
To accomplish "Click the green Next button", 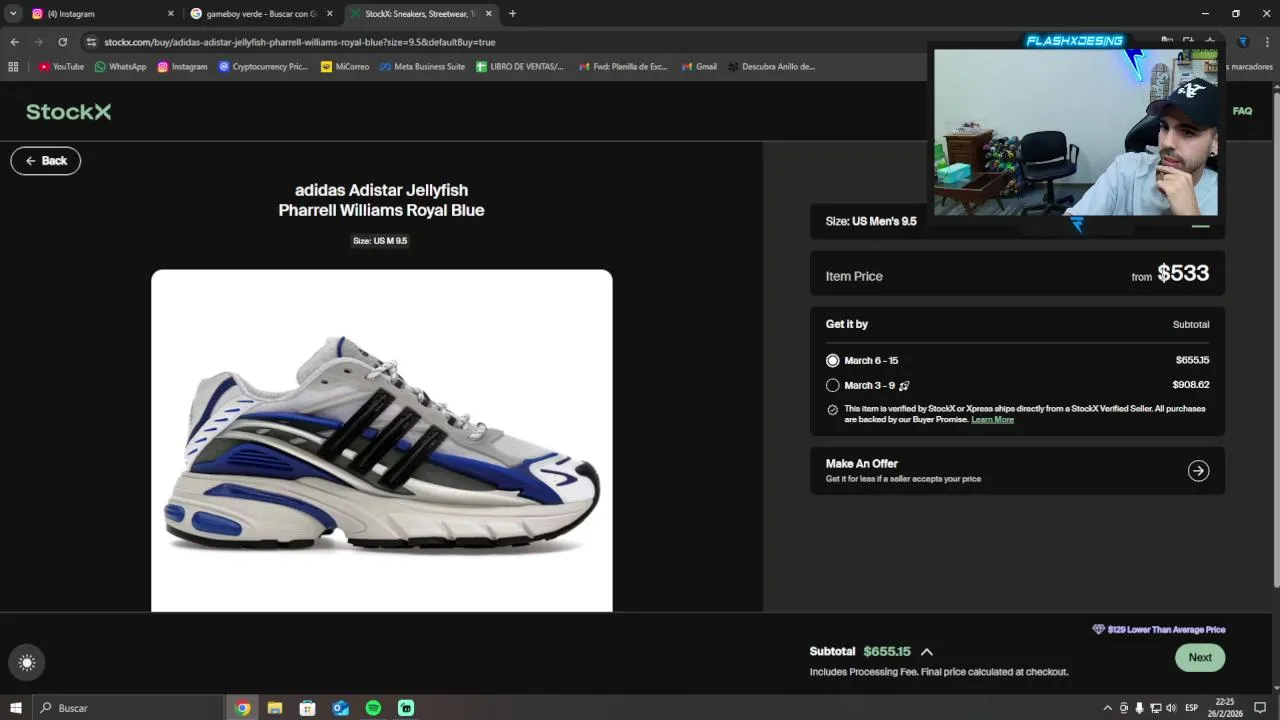I will tap(1200, 657).
